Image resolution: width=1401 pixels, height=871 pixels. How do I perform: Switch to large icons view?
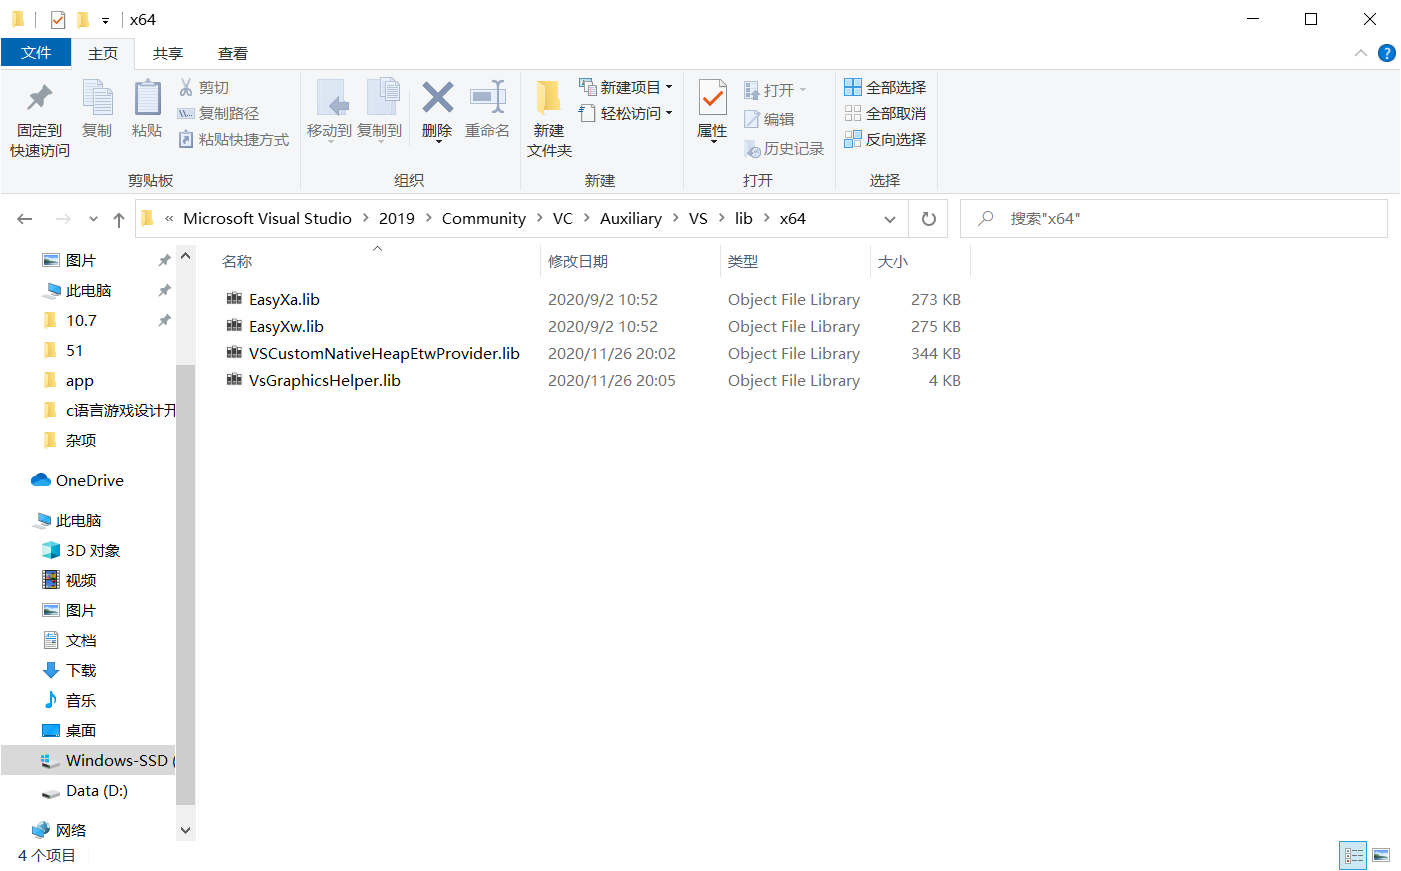[x=1381, y=855]
